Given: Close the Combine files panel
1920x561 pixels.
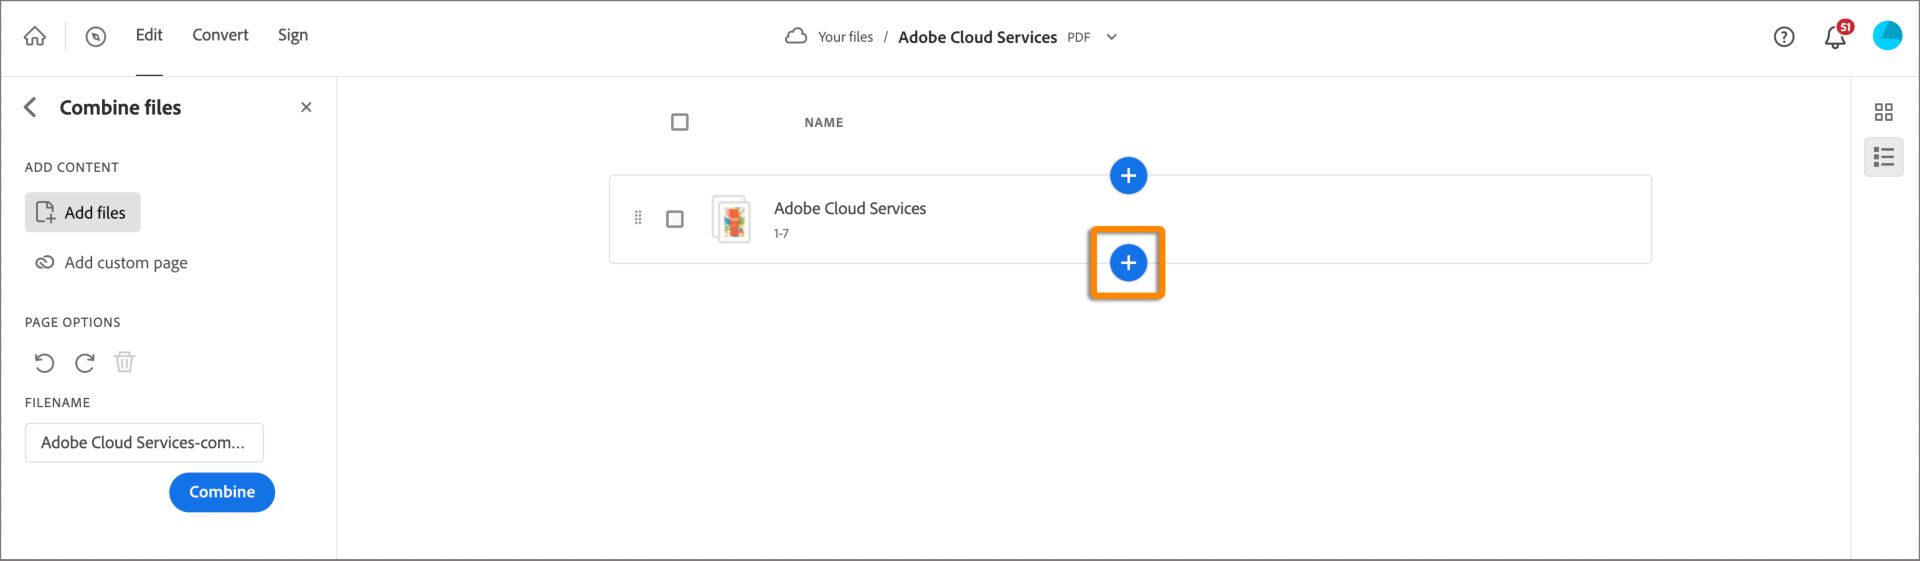Looking at the screenshot, I should tap(306, 107).
